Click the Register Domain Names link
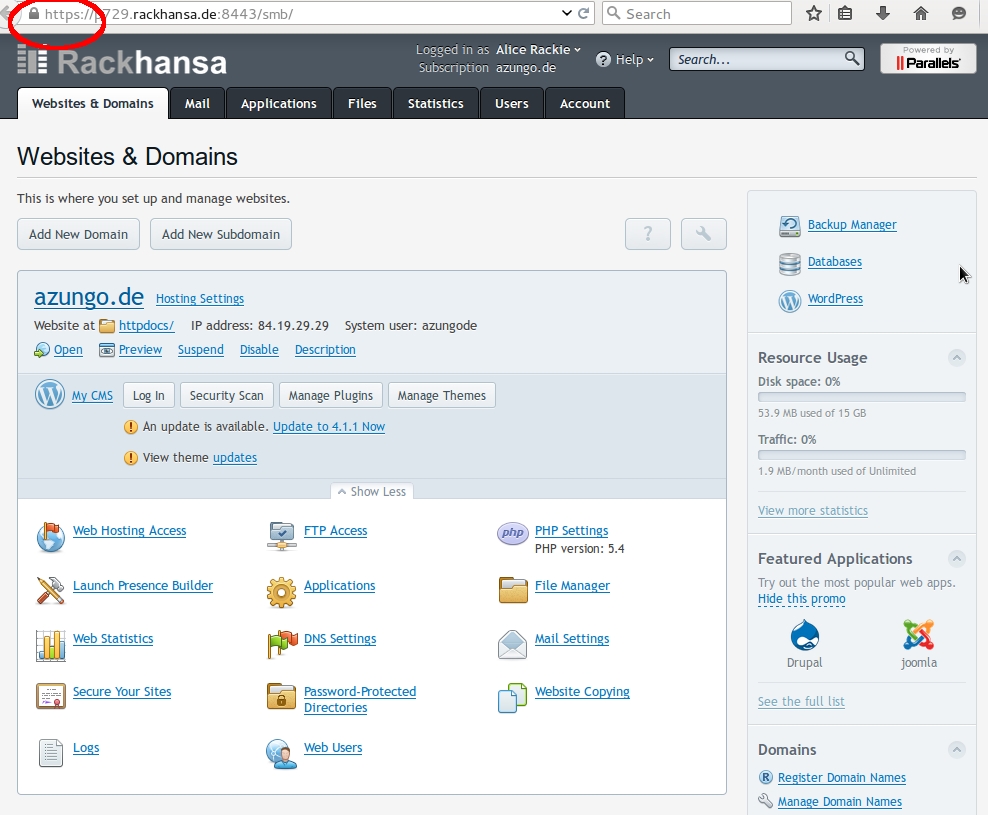The height and width of the screenshot is (815, 988). (842, 778)
